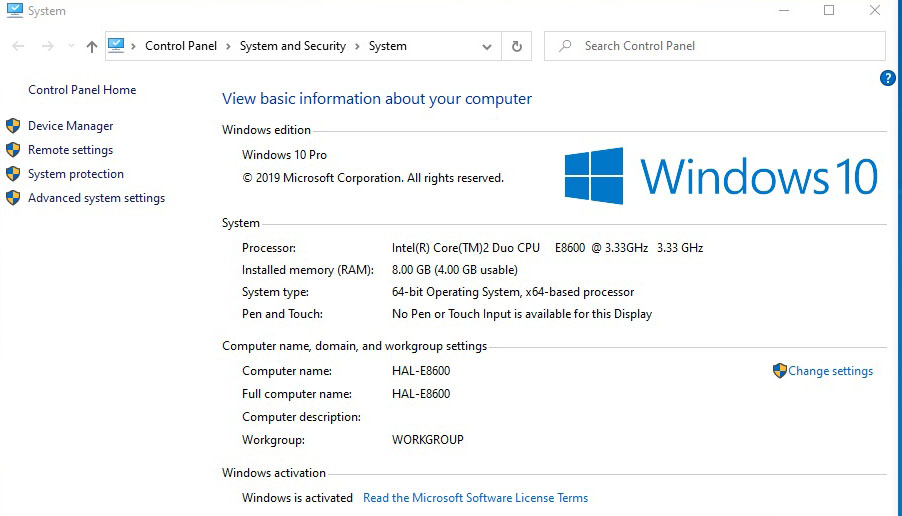The height and width of the screenshot is (516, 902).
Task: Open Remote settings
Action: 70,150
